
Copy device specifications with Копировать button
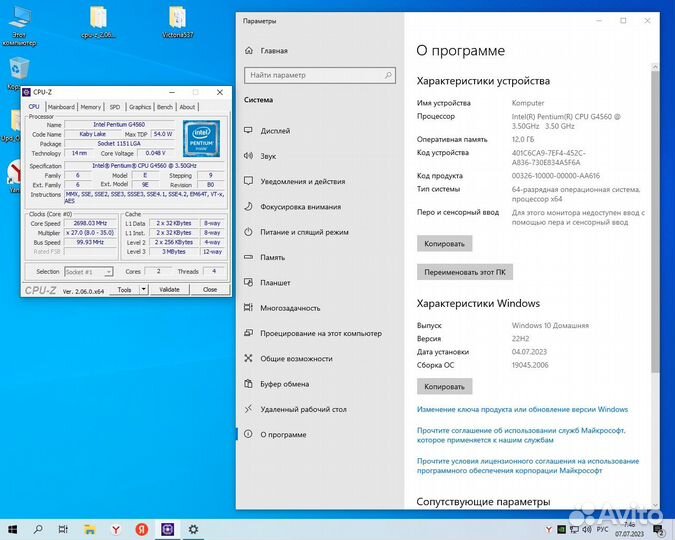pos(444,243)
